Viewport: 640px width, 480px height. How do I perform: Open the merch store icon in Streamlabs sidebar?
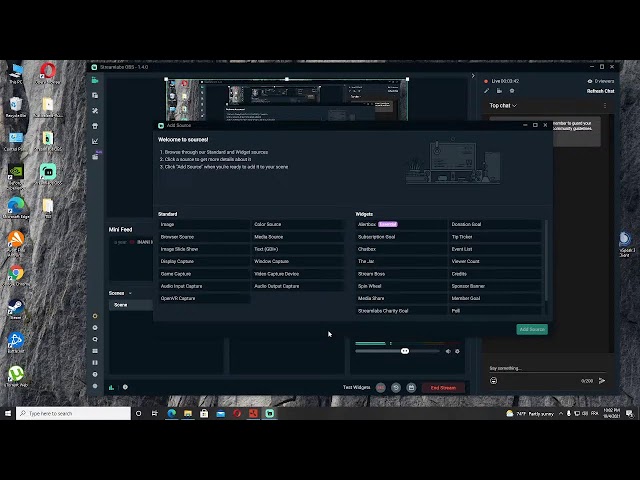pyautogui.click(x=95, y=126)
